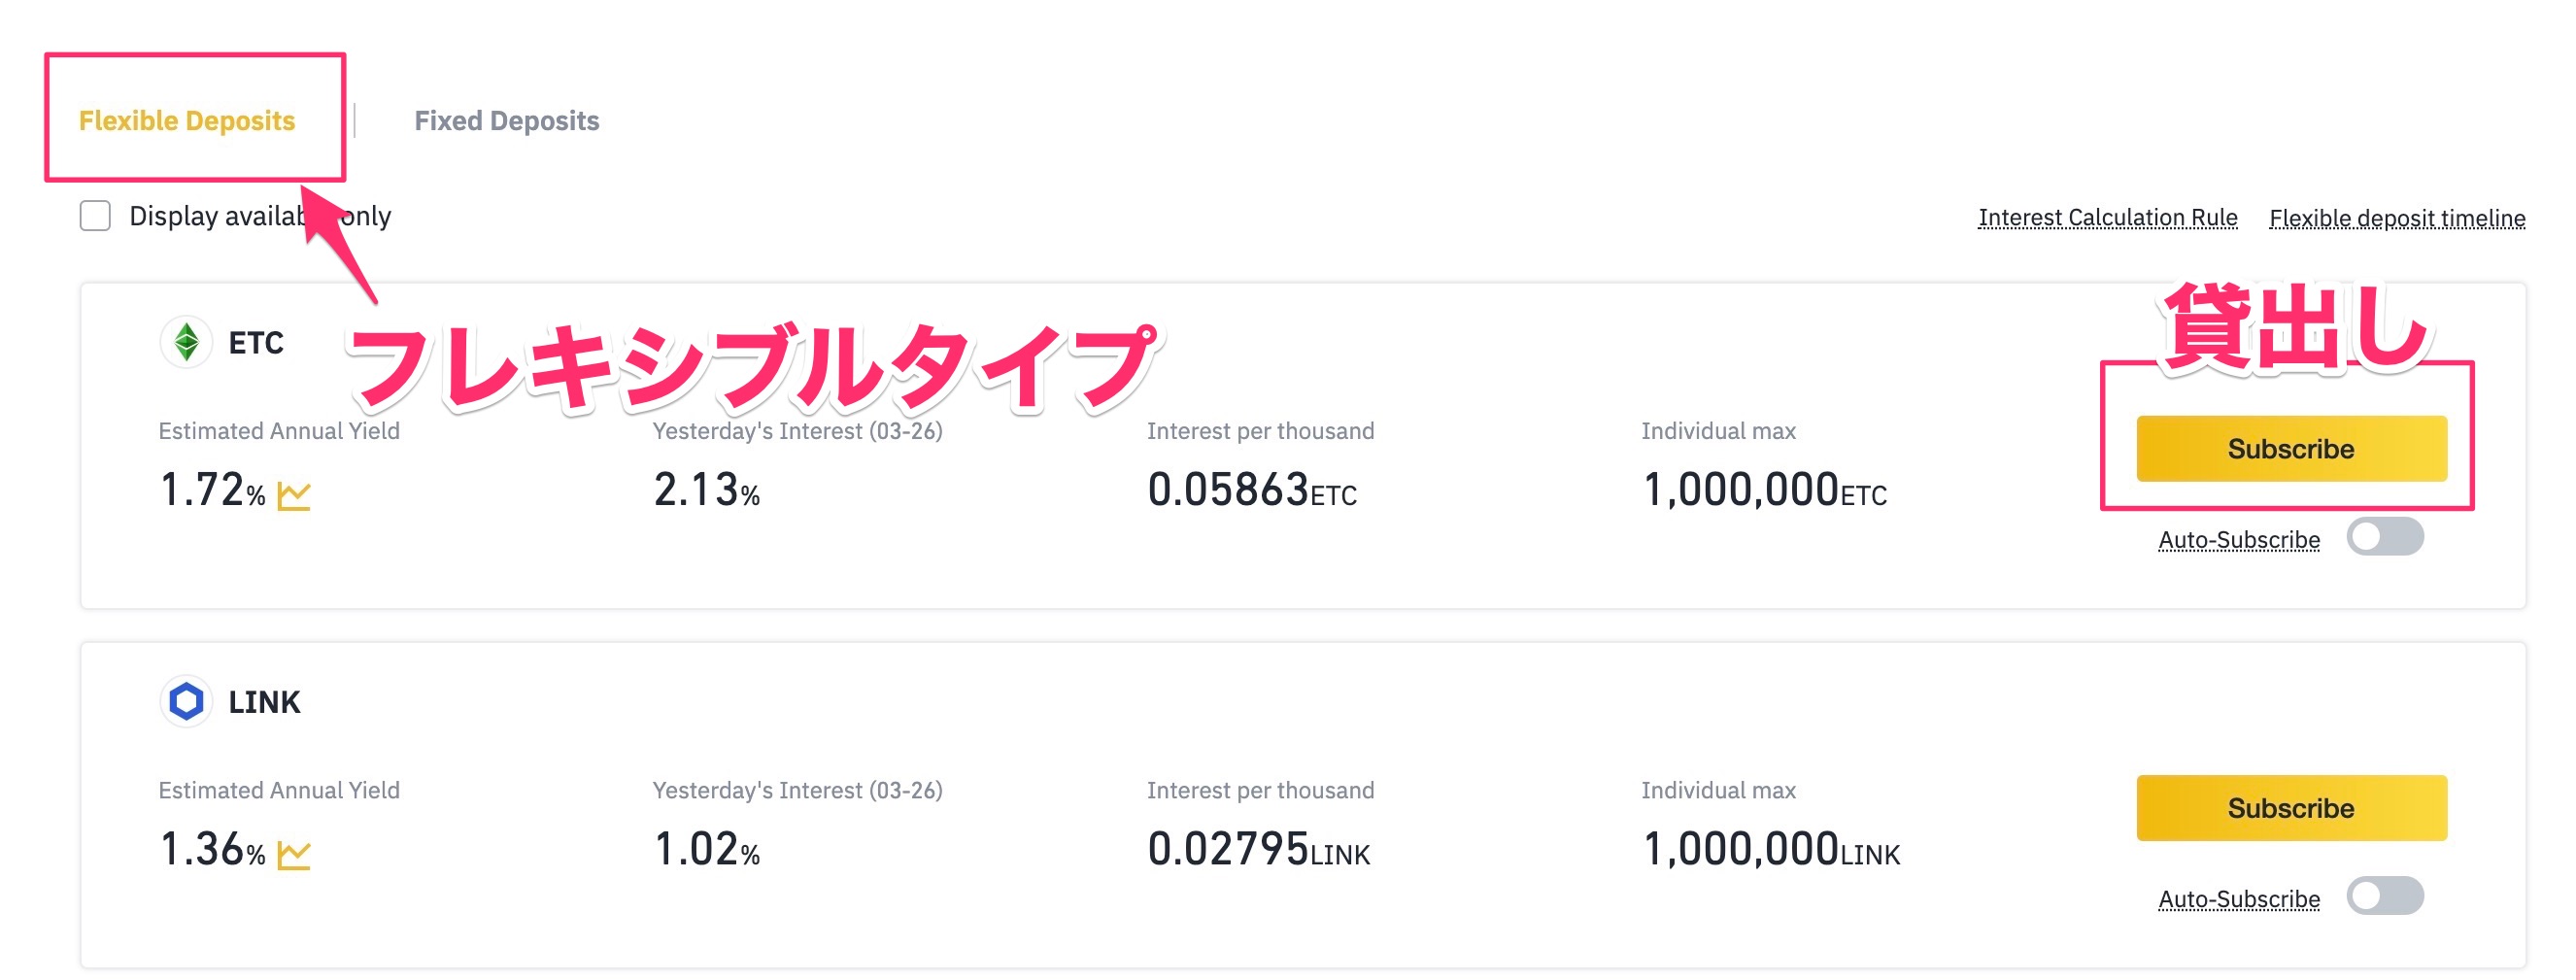Image resolution: width=2576 pixels, height=980 pixels.
Task: Switch to Flexible Deposits tab
Action: [x=187, y=121]
